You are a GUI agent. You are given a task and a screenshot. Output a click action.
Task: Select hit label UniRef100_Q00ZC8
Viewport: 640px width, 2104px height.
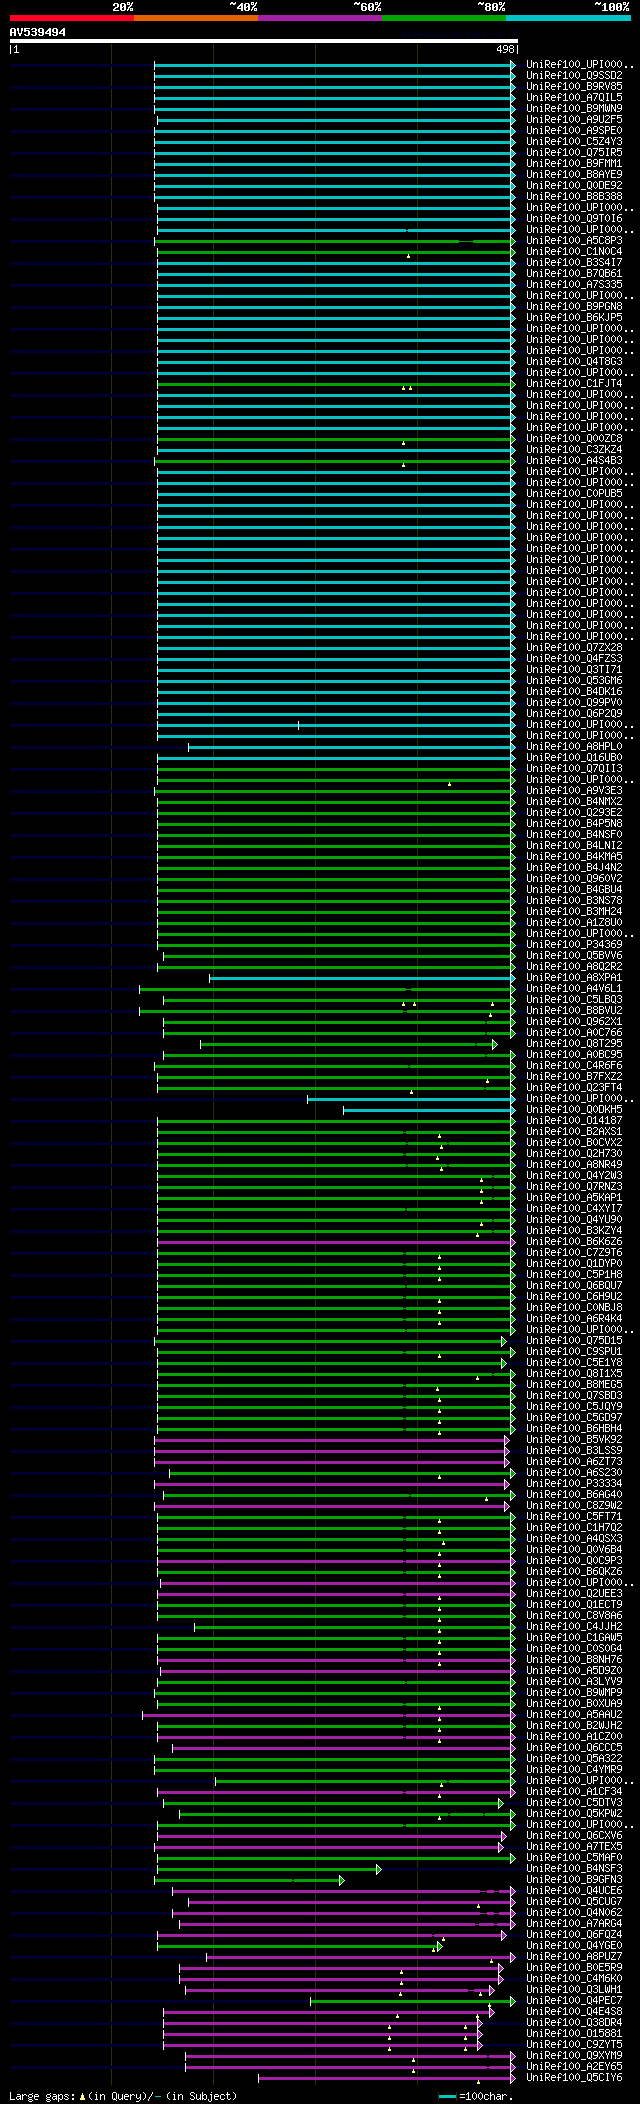pos(574,438)
